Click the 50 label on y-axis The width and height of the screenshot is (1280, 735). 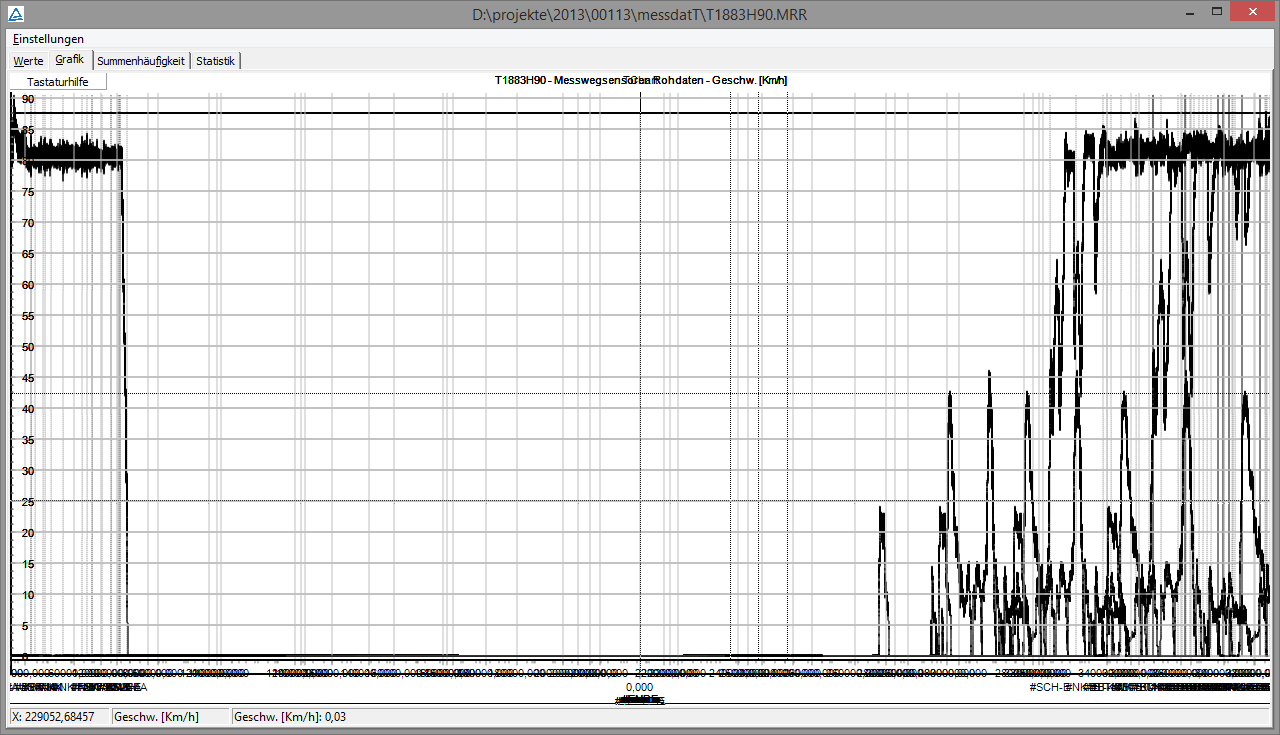(28, 347)
